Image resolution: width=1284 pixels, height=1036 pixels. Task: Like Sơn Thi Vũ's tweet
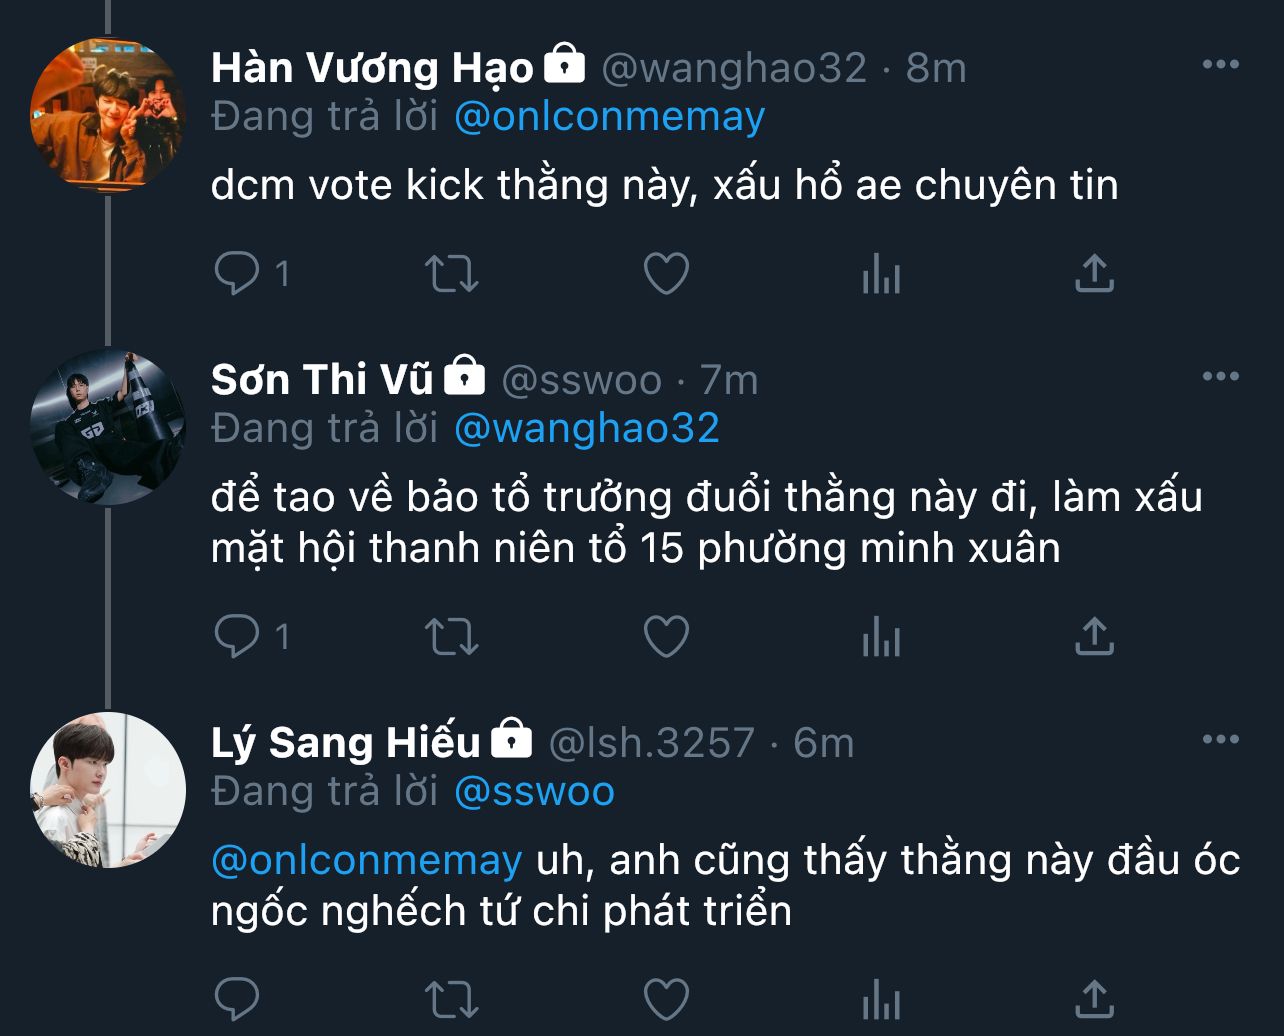click(x=666, y=636)
